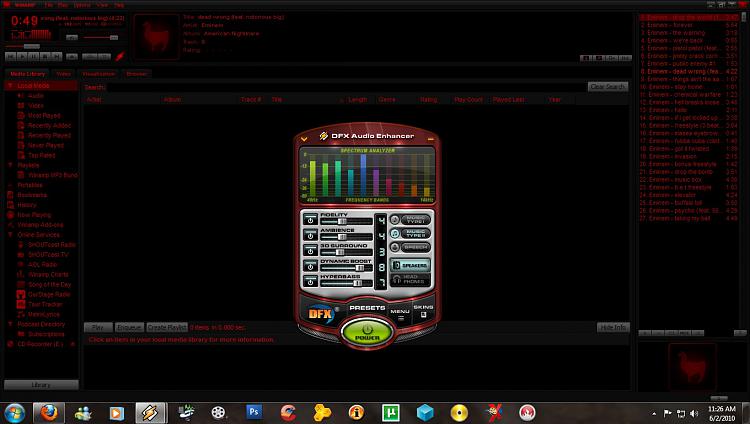Switch DFX output to Speakers

[x=410, y=265]
